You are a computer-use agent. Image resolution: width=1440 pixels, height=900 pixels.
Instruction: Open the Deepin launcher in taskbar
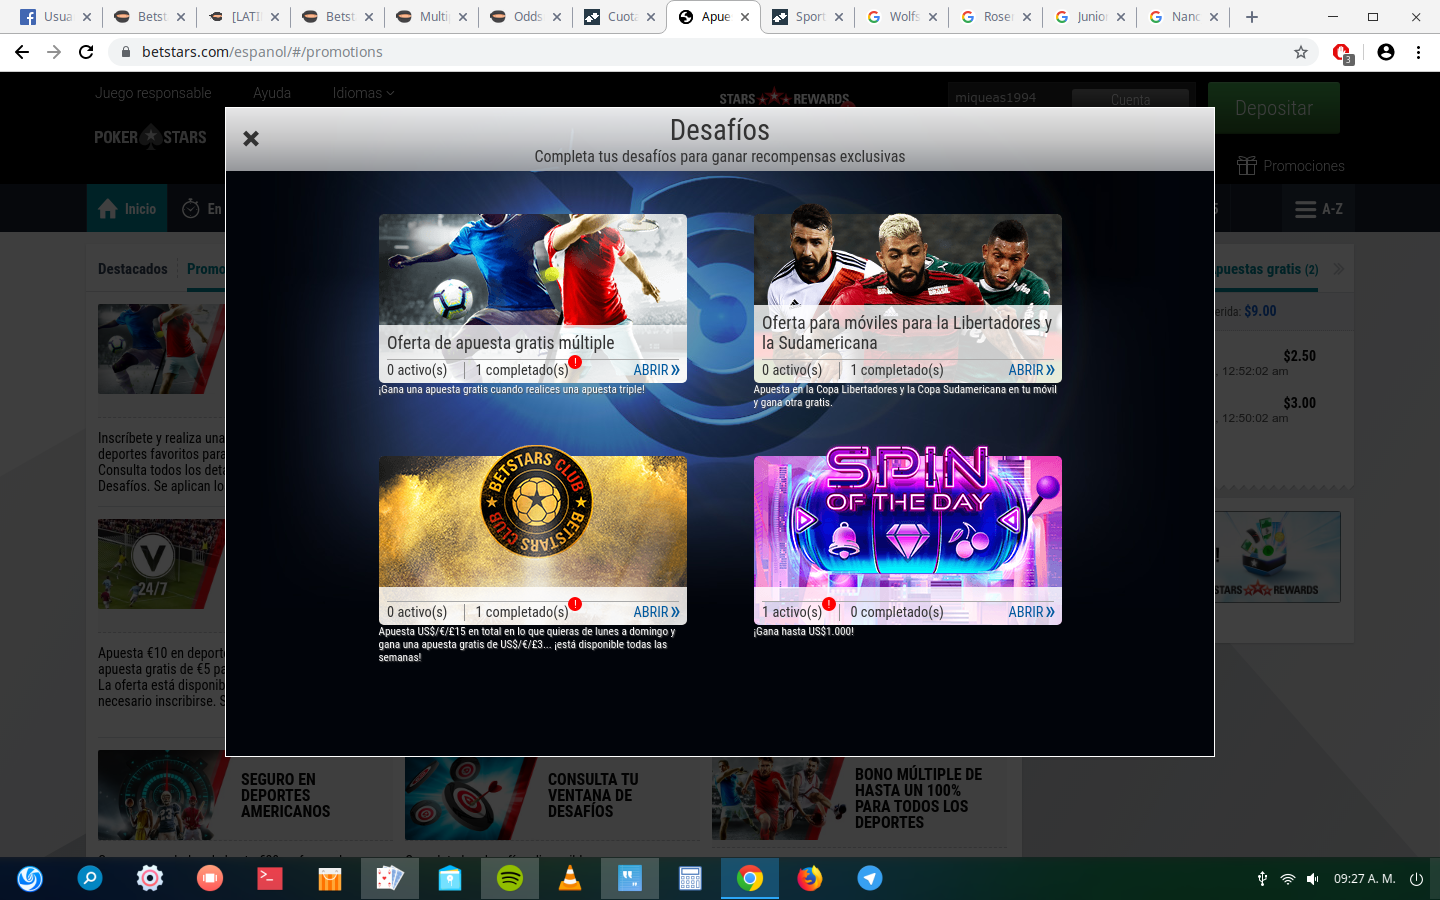(30, 878)
